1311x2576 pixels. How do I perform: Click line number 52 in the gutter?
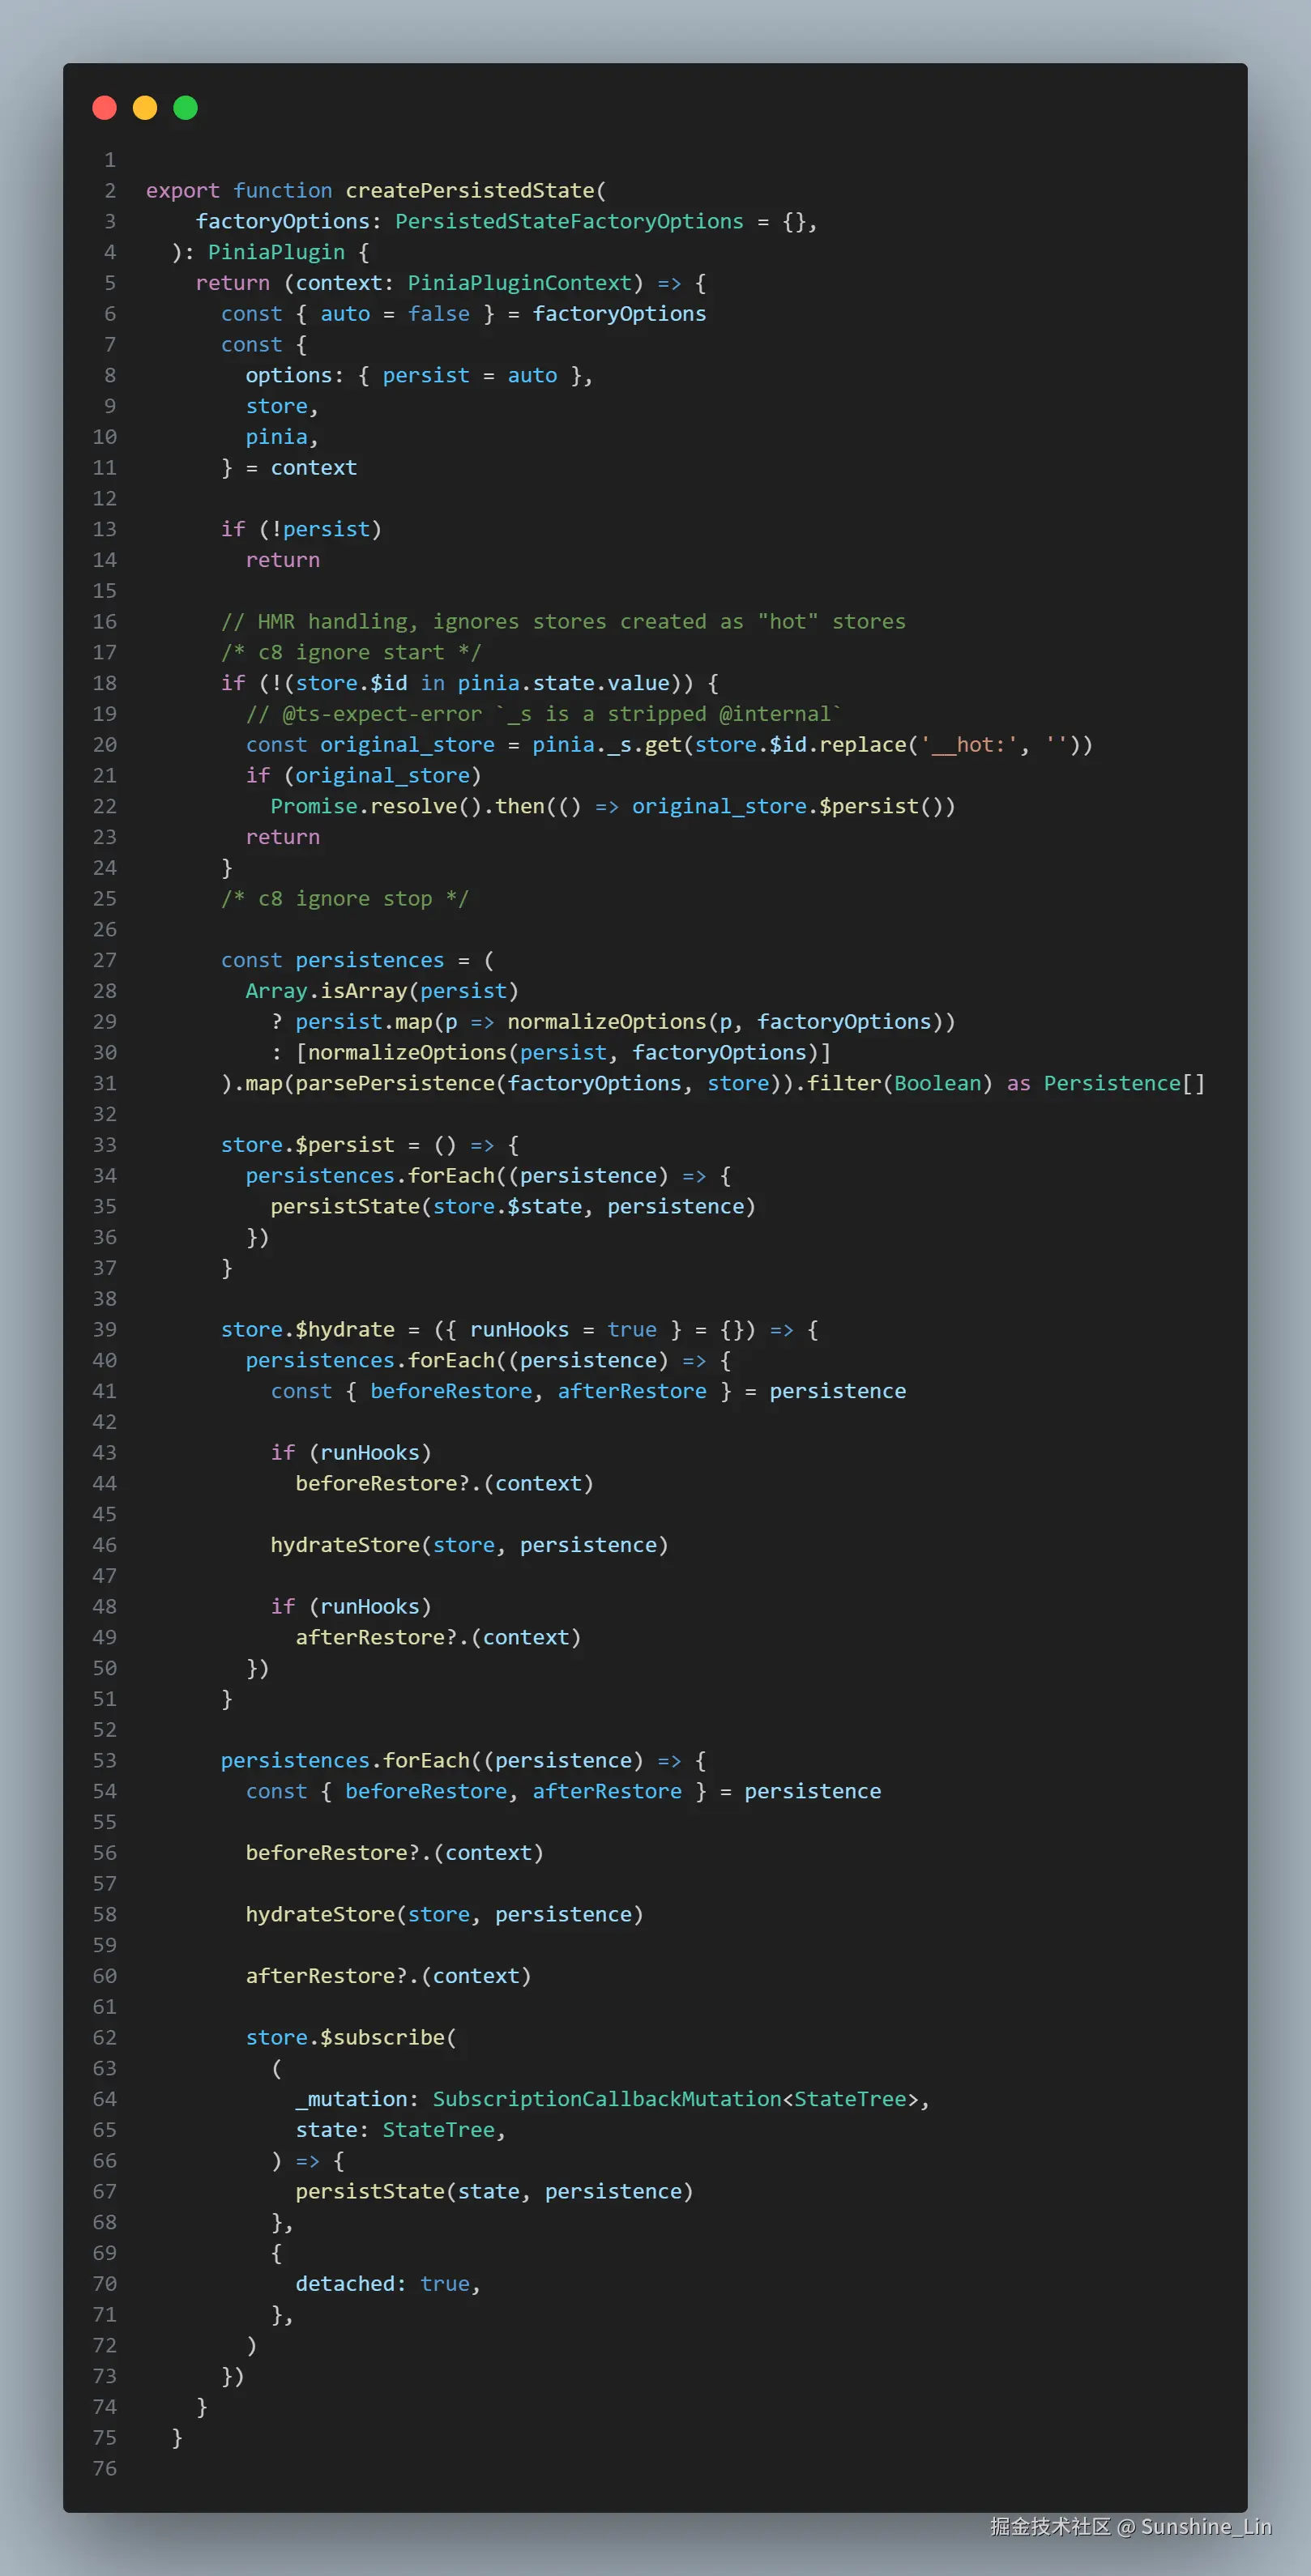click(105, 1730)
